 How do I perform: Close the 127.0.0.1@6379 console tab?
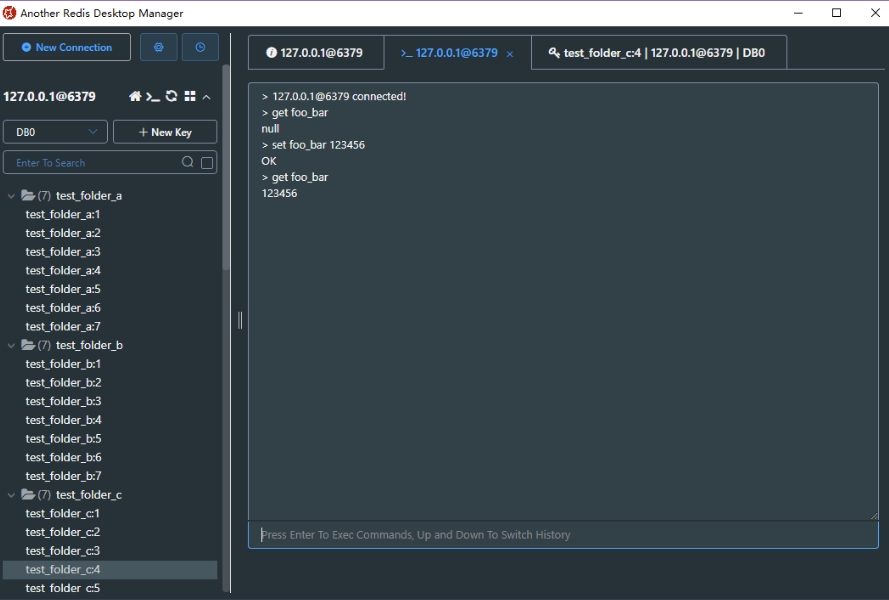coord(510,54)
